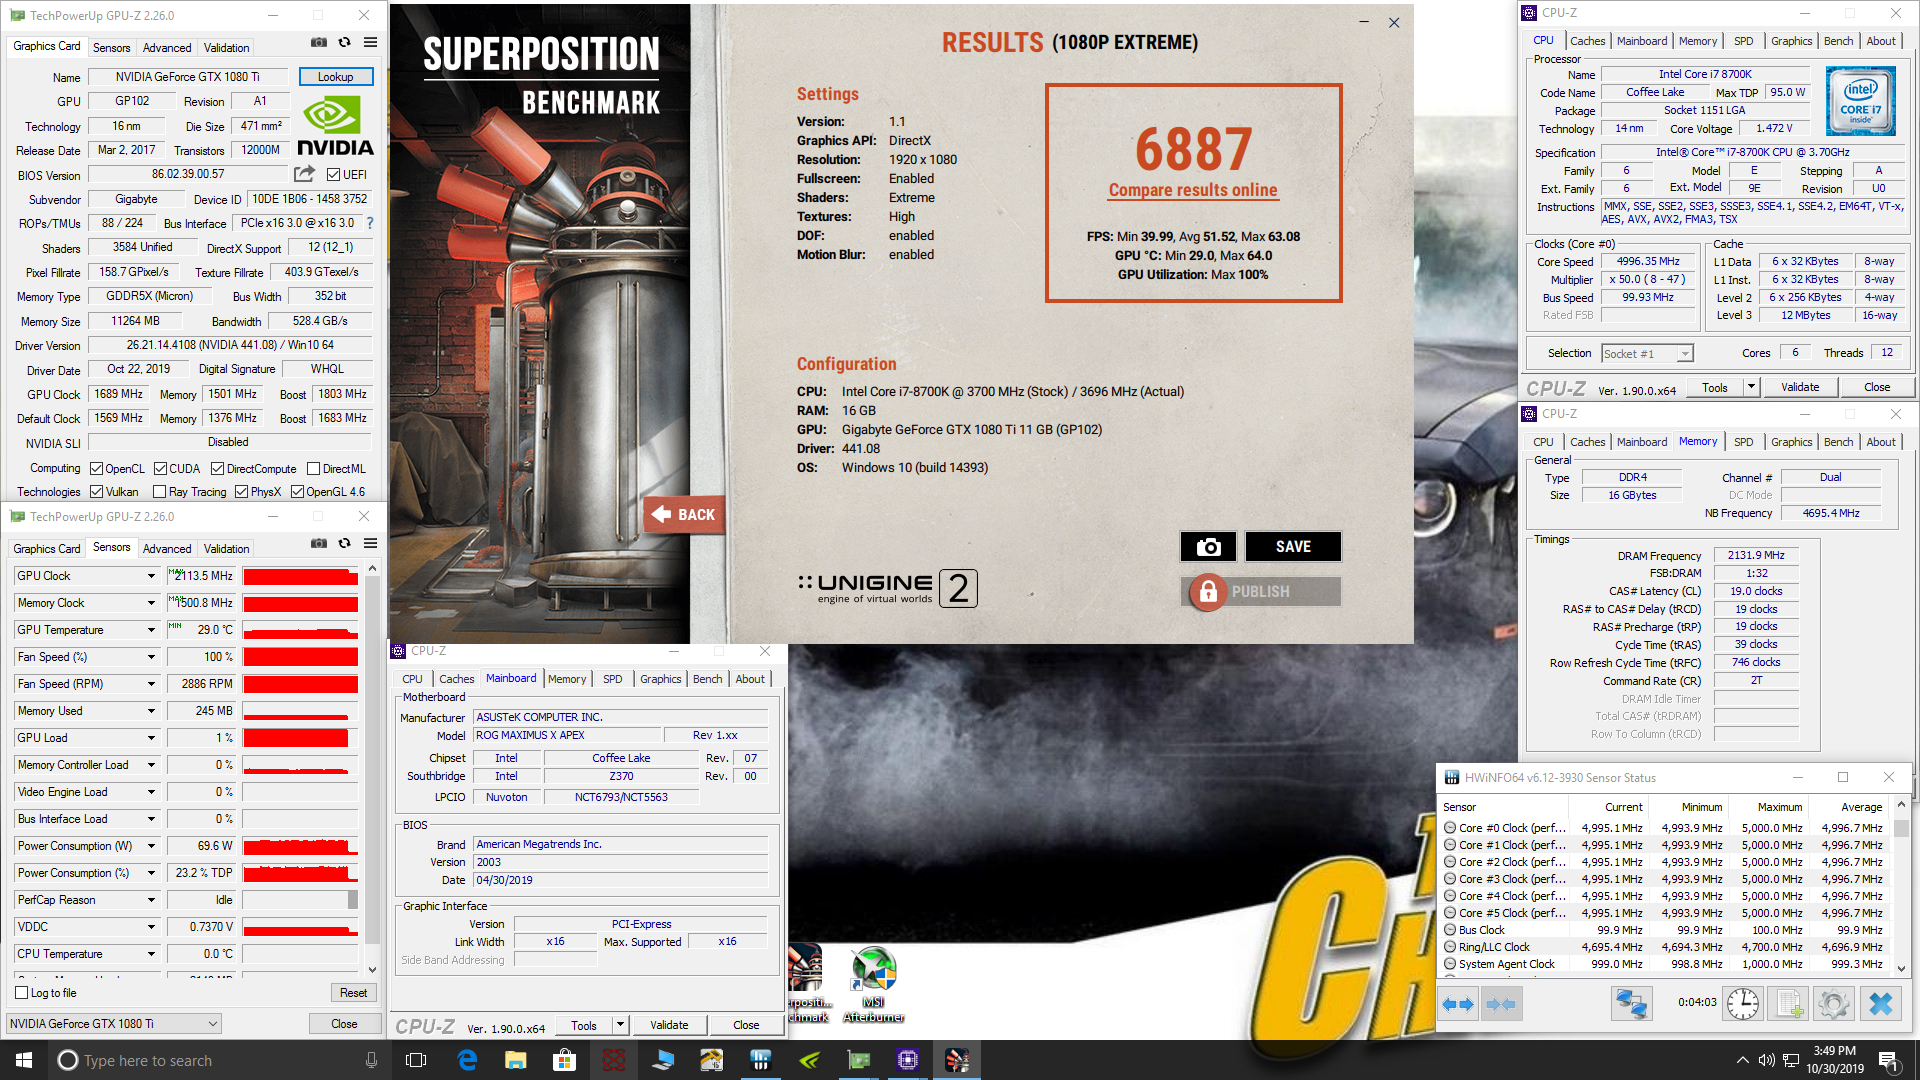
Task: Click the Reset button in GPU-Z Sensors
Action: pos(353,993)
